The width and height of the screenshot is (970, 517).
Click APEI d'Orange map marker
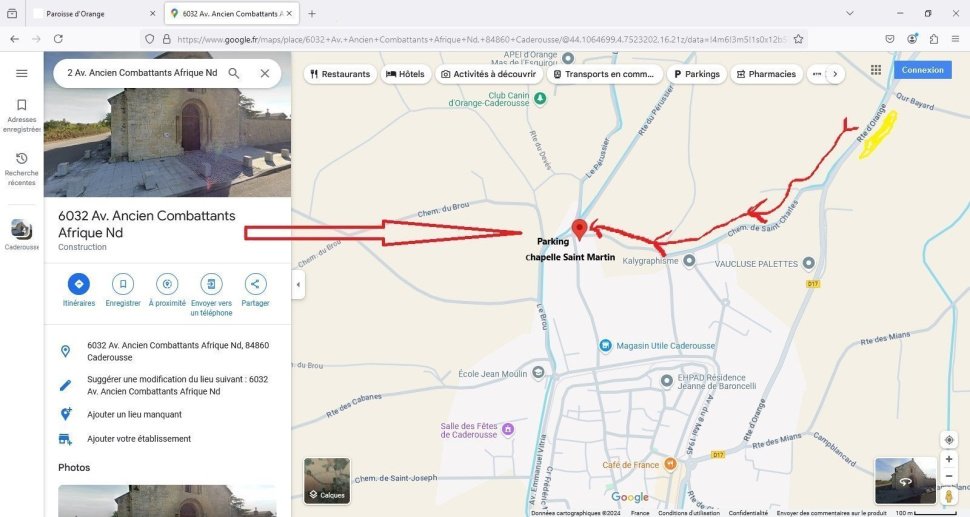[x=567, y=58]
